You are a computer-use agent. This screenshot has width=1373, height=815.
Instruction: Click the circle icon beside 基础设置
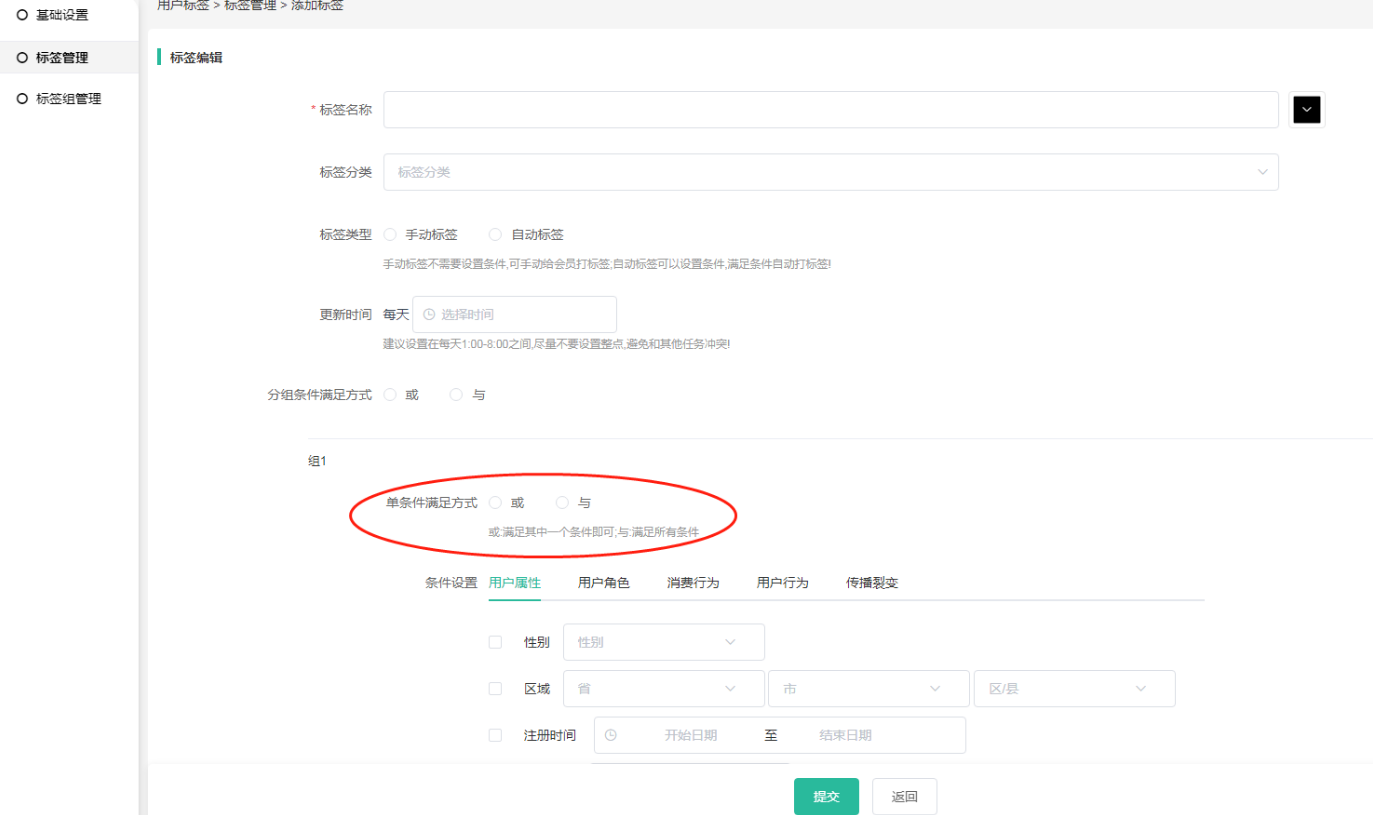click(22, 15)
